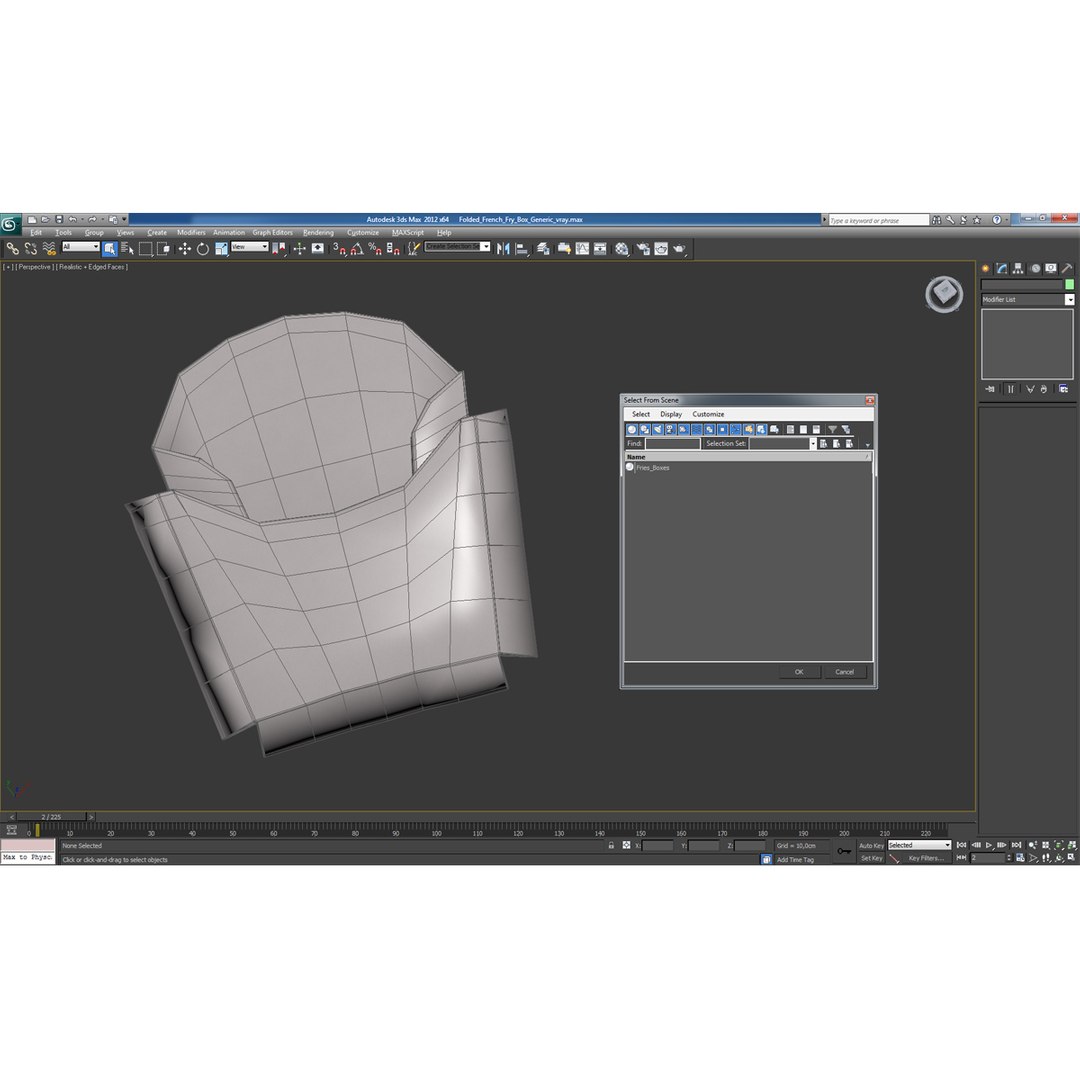Select the Move tool
1080x1080 pixels.
pos(185,249)
